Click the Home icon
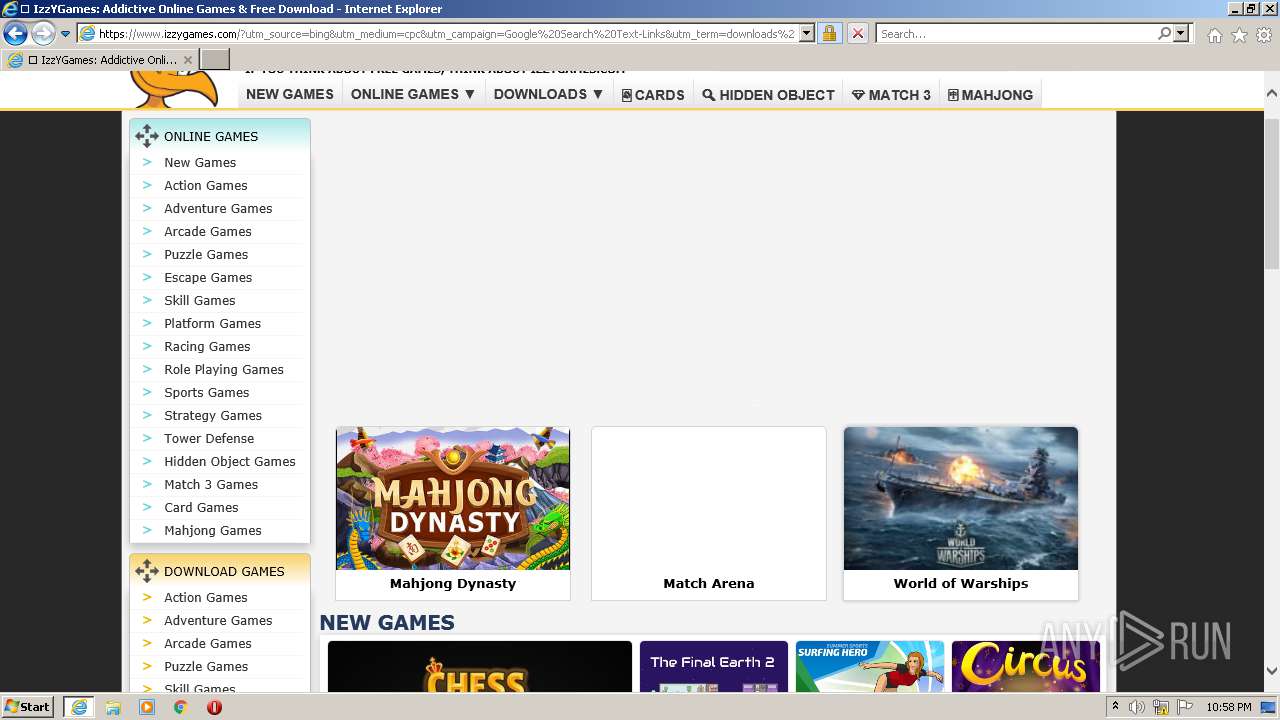 pos(1214,35)
